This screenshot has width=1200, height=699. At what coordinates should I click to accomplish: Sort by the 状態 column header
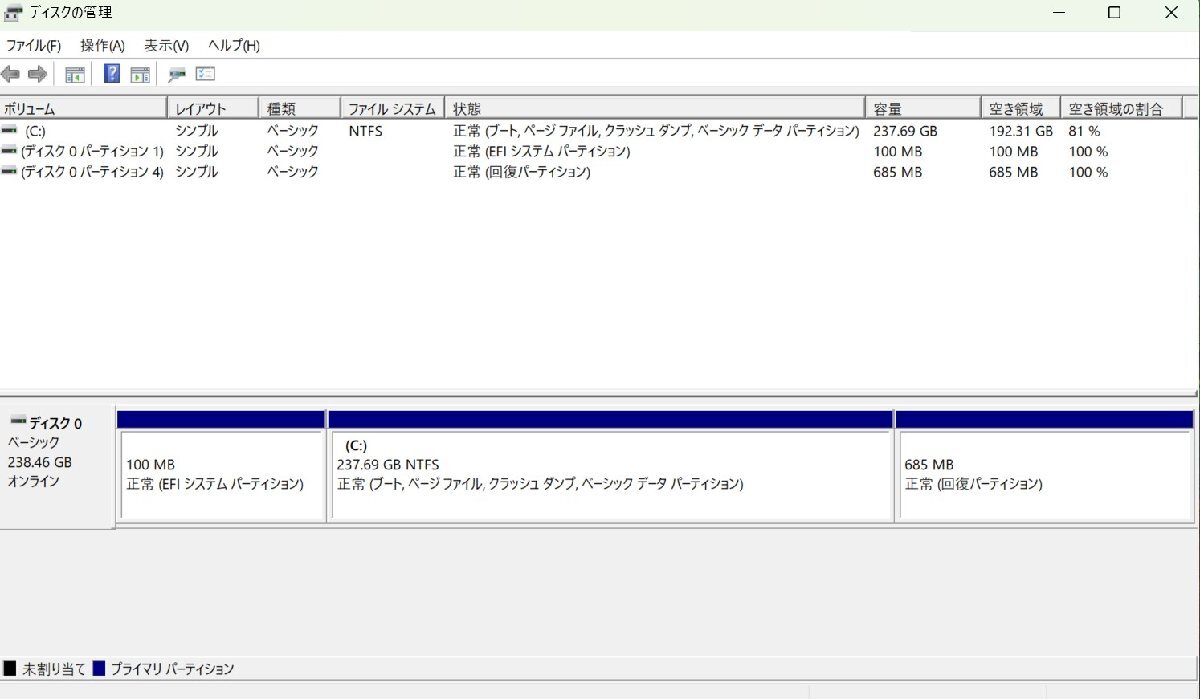(x=655, y=109)
